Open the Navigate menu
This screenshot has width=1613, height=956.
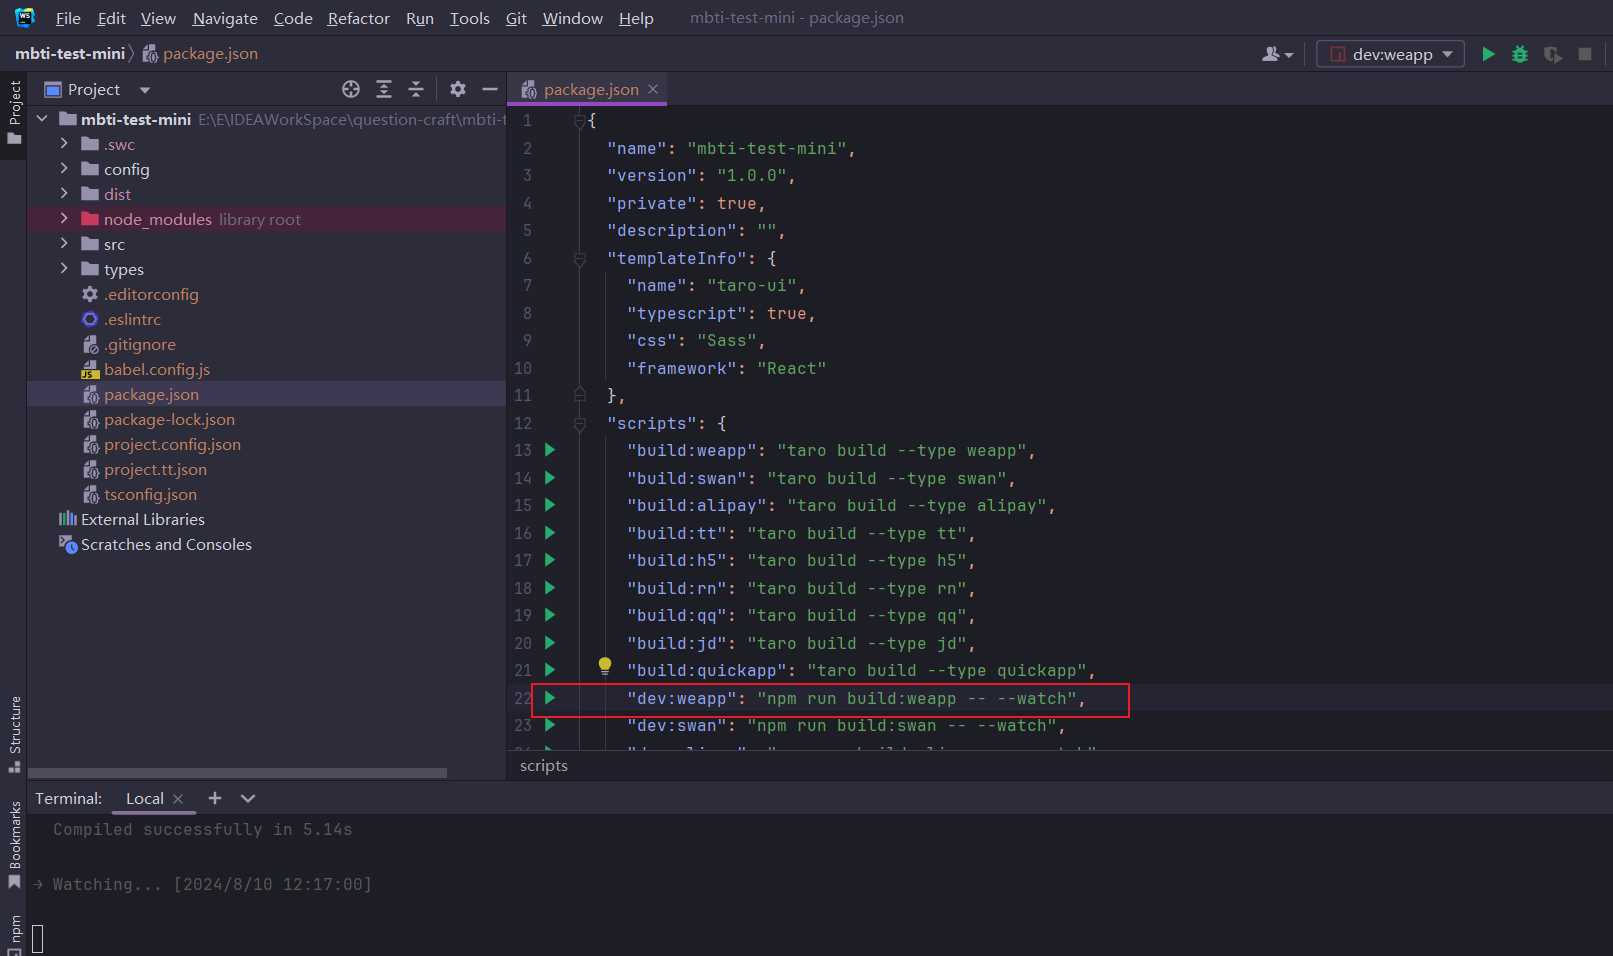[x=225, y=18]
